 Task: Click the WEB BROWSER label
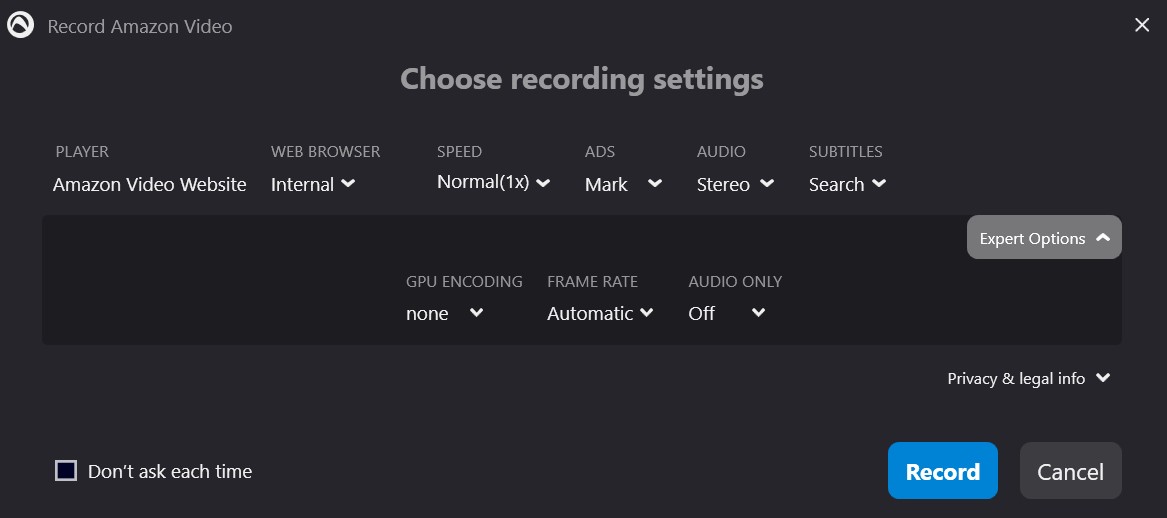[325, 151]
